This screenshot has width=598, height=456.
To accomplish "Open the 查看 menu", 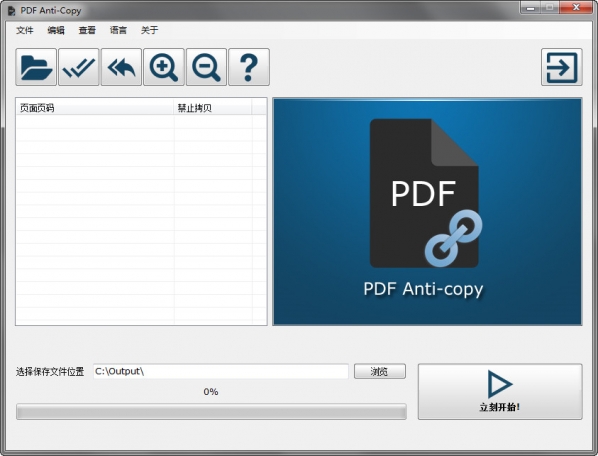I will click(x=87, y=30).
